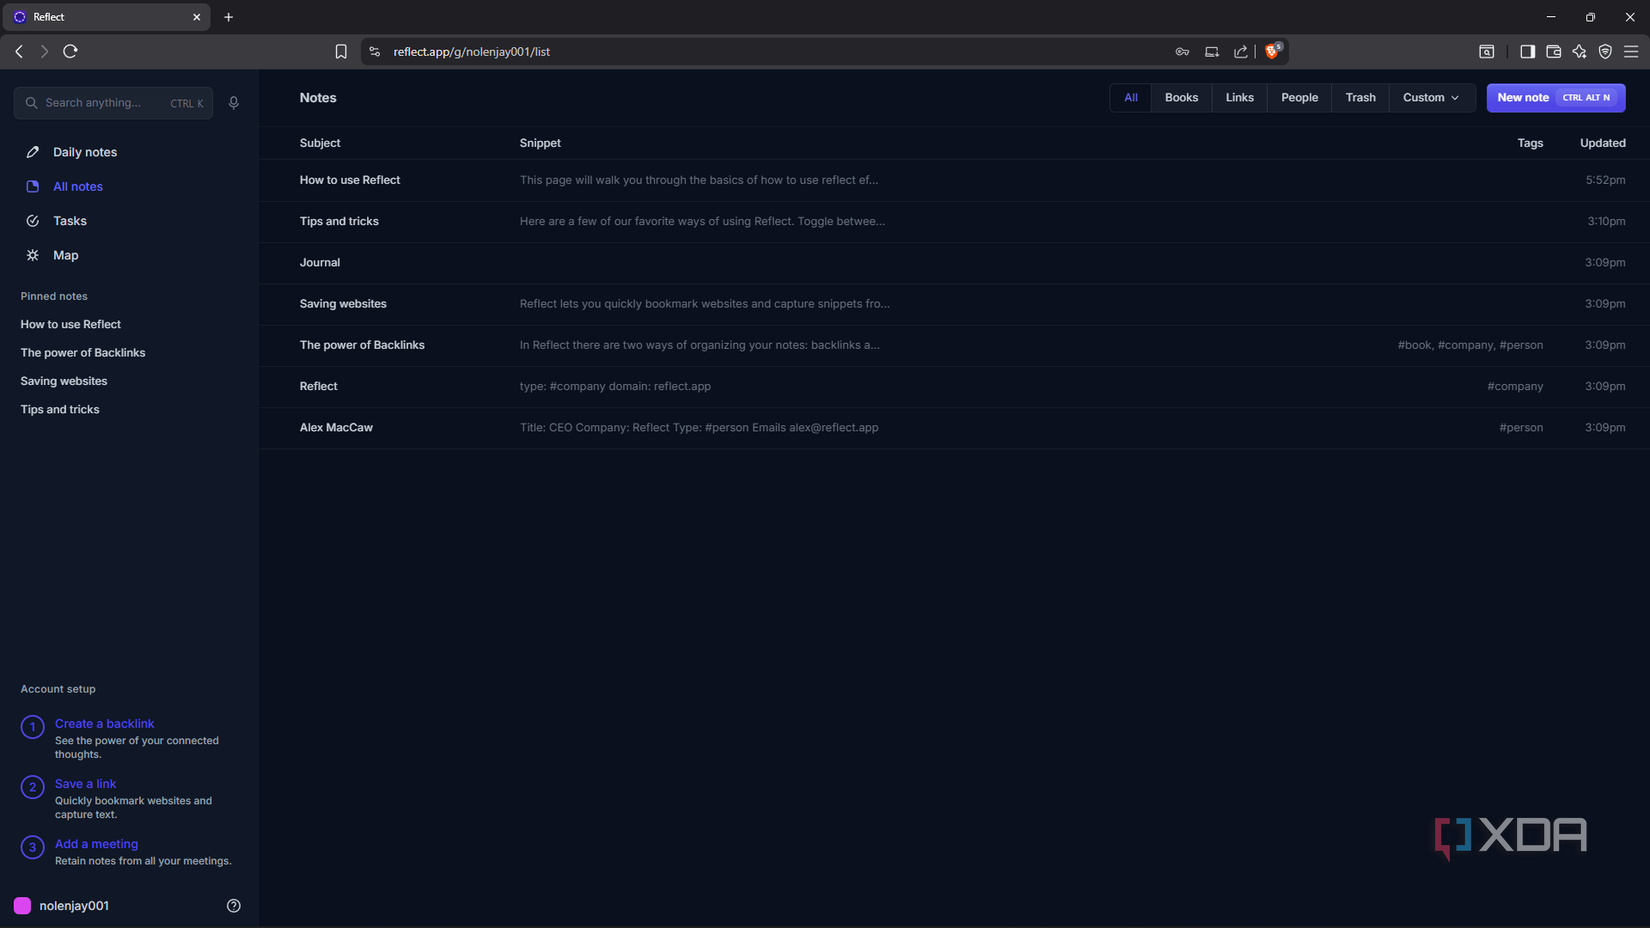Close the Reflect browser tab

(197, 17)
